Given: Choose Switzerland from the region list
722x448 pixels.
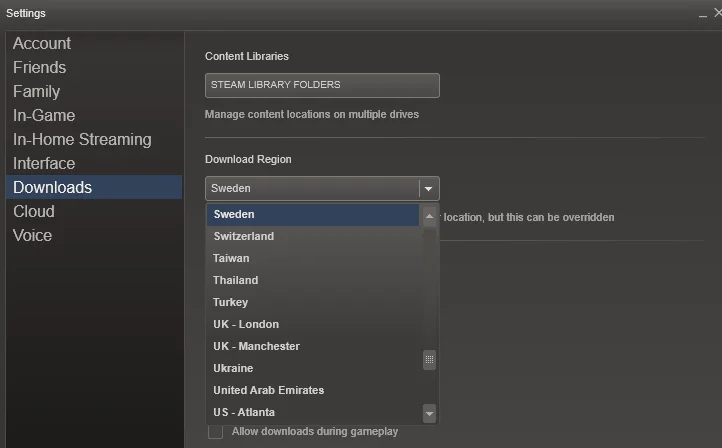Looking at the screenshot, I should (x=313, y=236).
